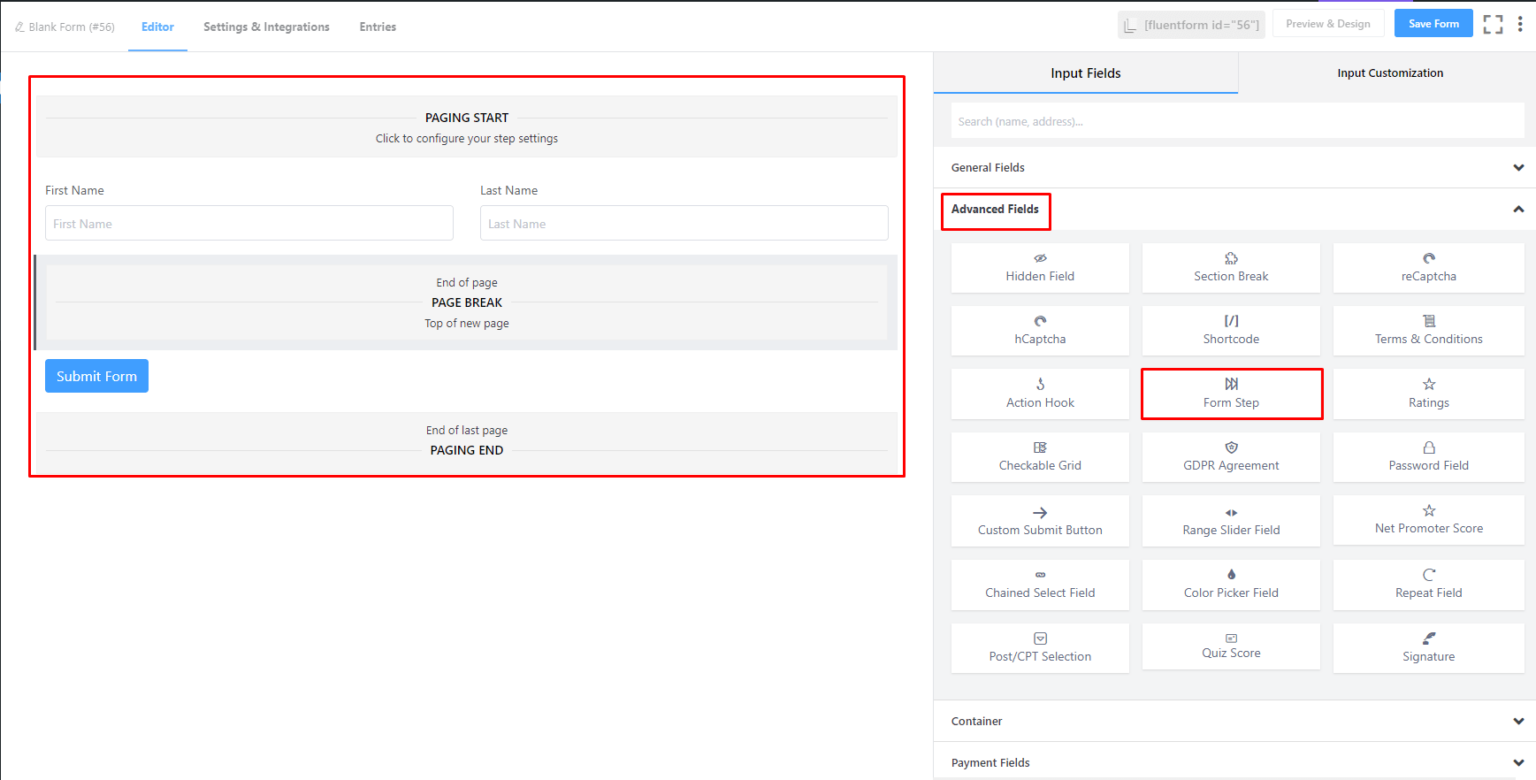The width and height of the screenshot is (1536, 780).
Task: Insert an hCaptcha field
Action: pyautogui.click(x=1040, y=330)
